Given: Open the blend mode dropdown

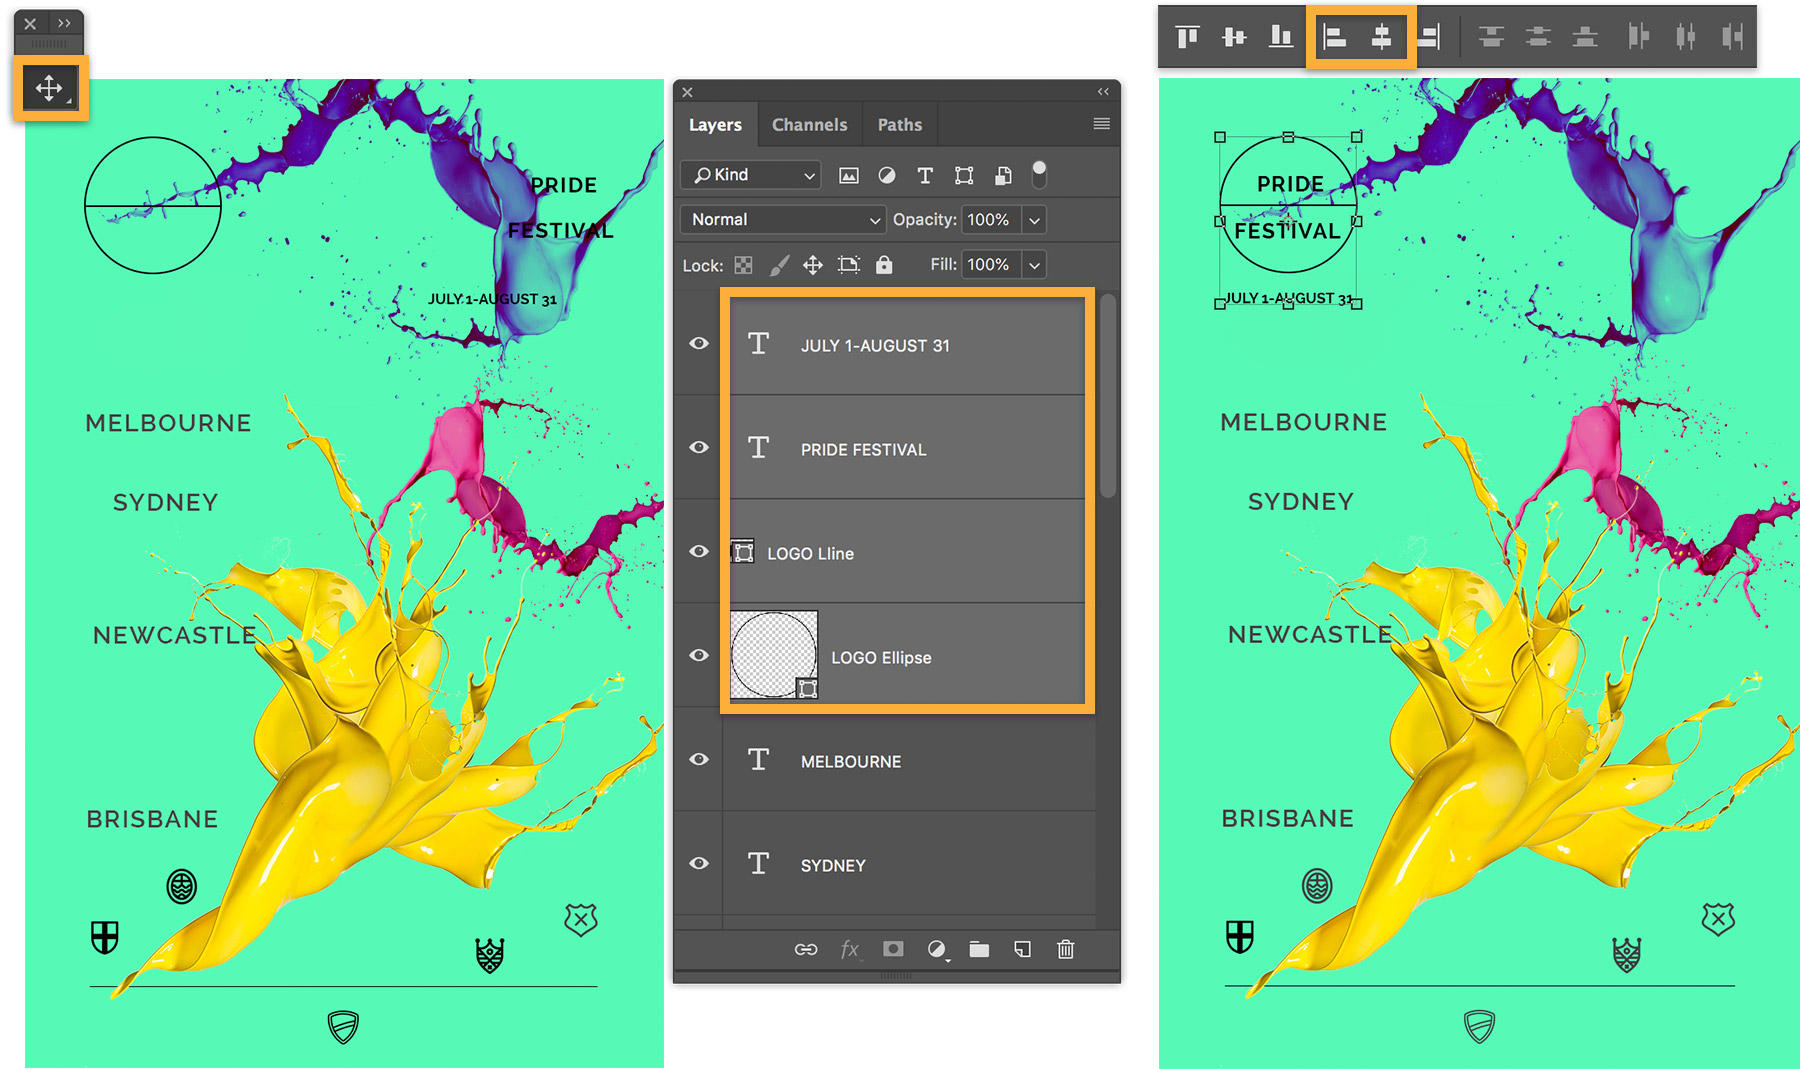Looking at the screenshot, I should click(782, 219).
